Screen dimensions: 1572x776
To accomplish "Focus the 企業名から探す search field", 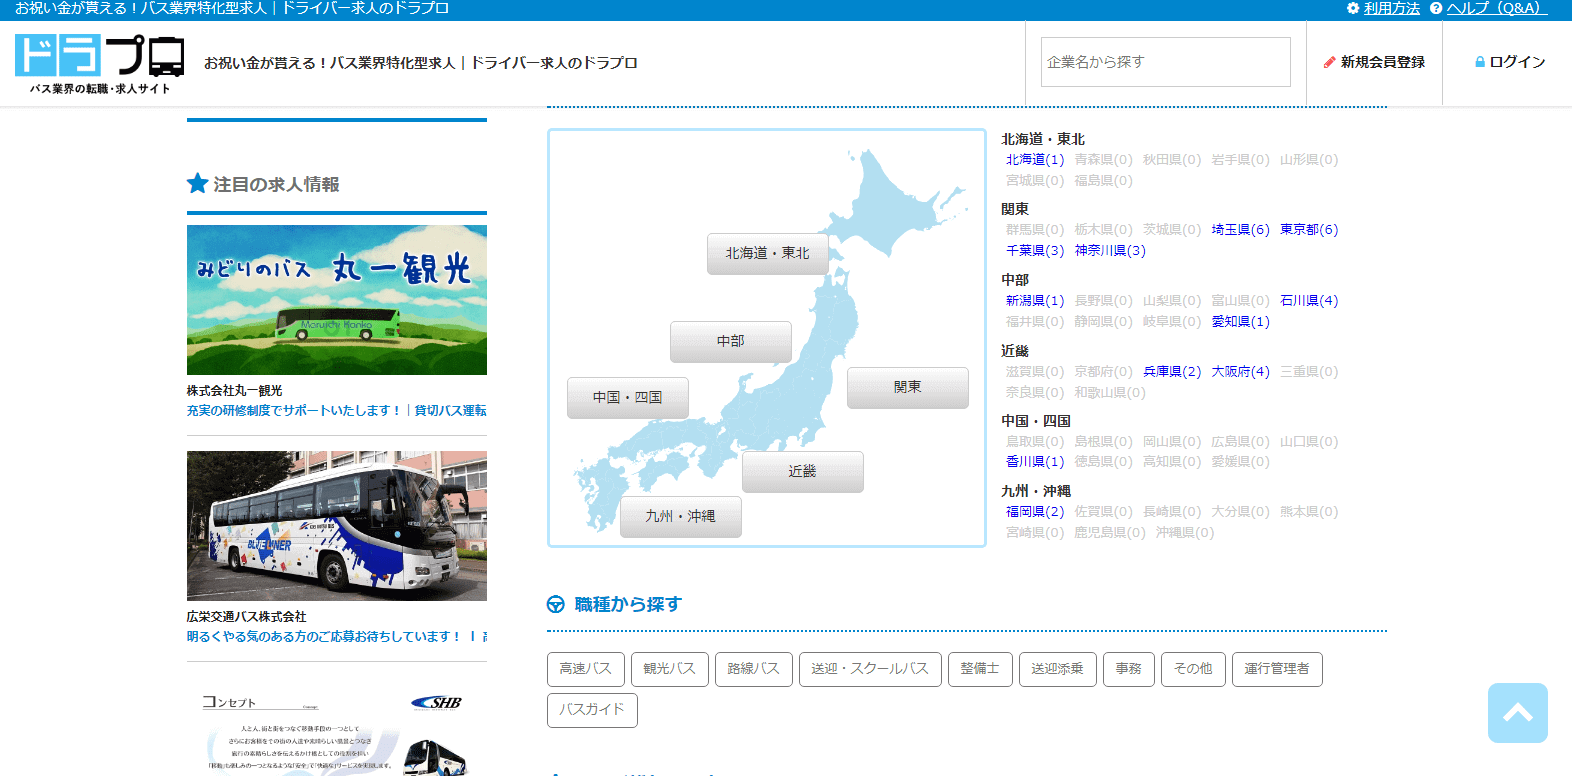I will [1165, 62].
